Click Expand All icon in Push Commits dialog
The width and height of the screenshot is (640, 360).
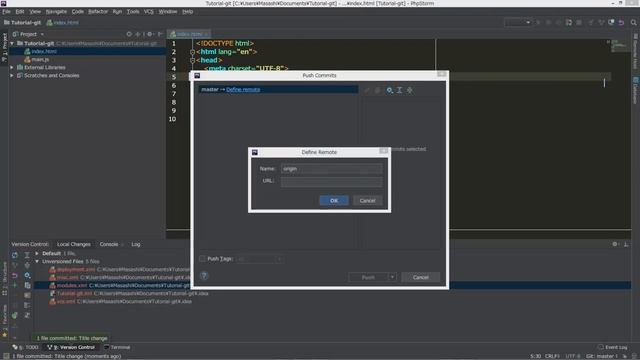point(400,90)
